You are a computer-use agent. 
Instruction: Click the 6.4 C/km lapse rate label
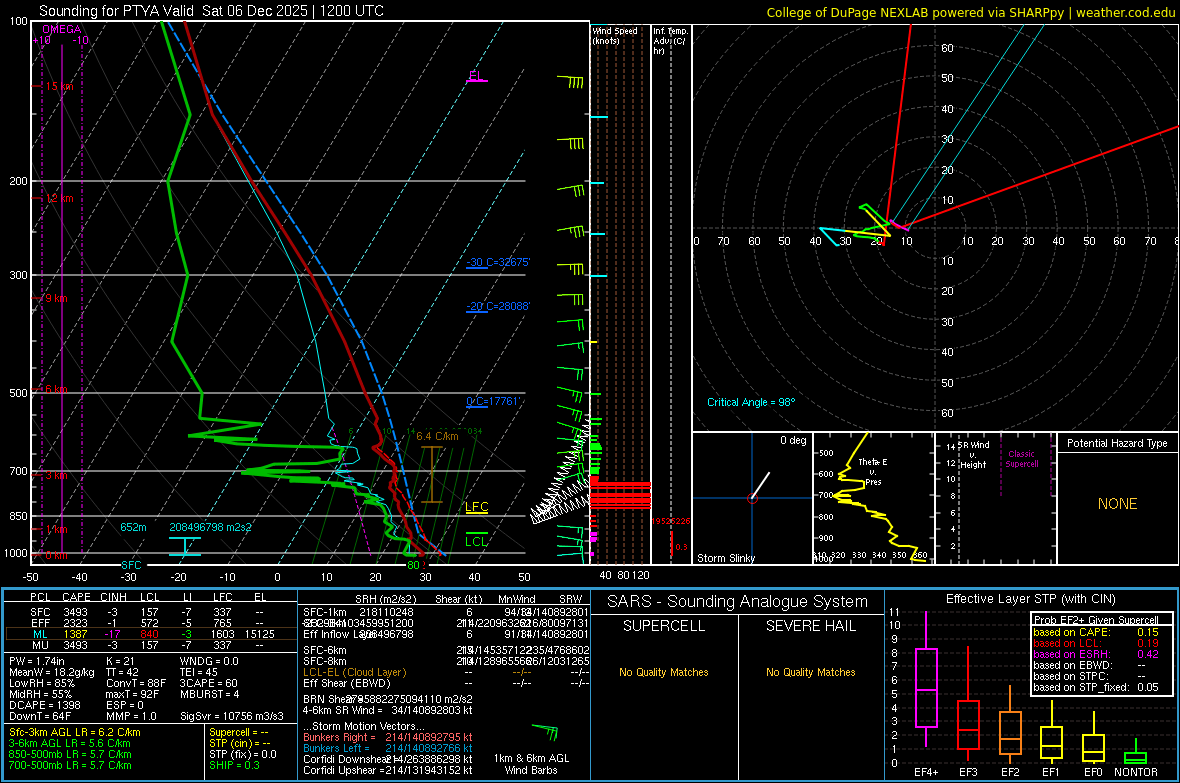click(437, 436)
